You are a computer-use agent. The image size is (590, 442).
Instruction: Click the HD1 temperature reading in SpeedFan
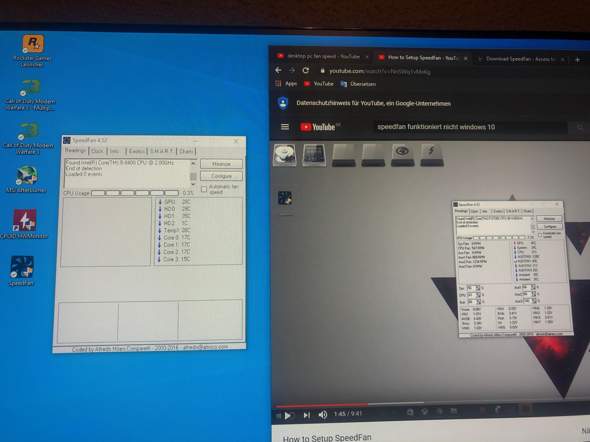pos(175,216)
